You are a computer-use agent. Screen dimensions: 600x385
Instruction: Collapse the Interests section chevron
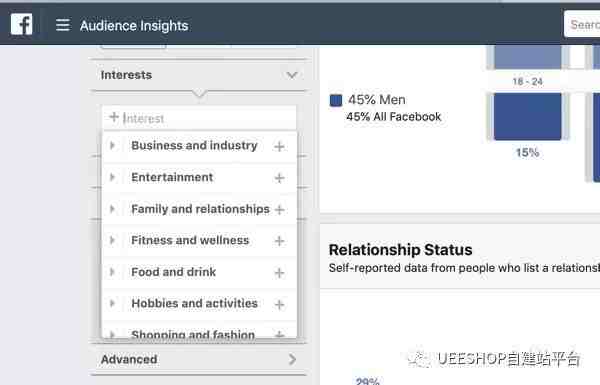tap(292, 75)
